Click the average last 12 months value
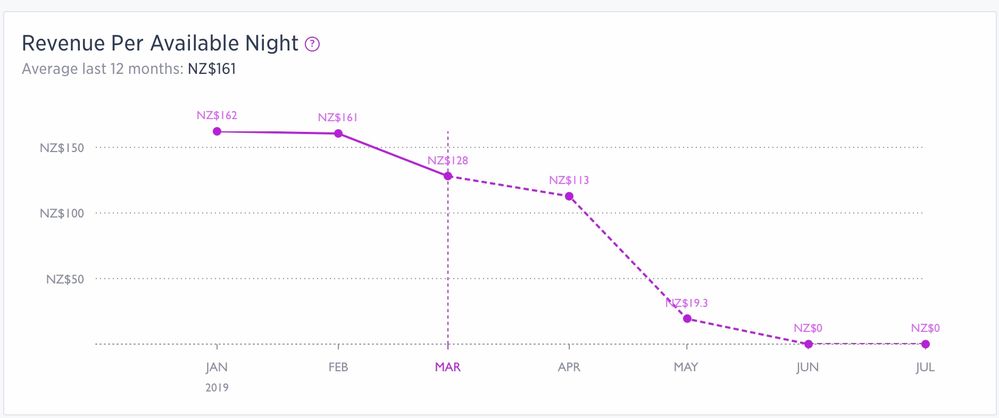The height and width of the screenshot is (418, 999). pyautogui.click(x=212, y=69)
